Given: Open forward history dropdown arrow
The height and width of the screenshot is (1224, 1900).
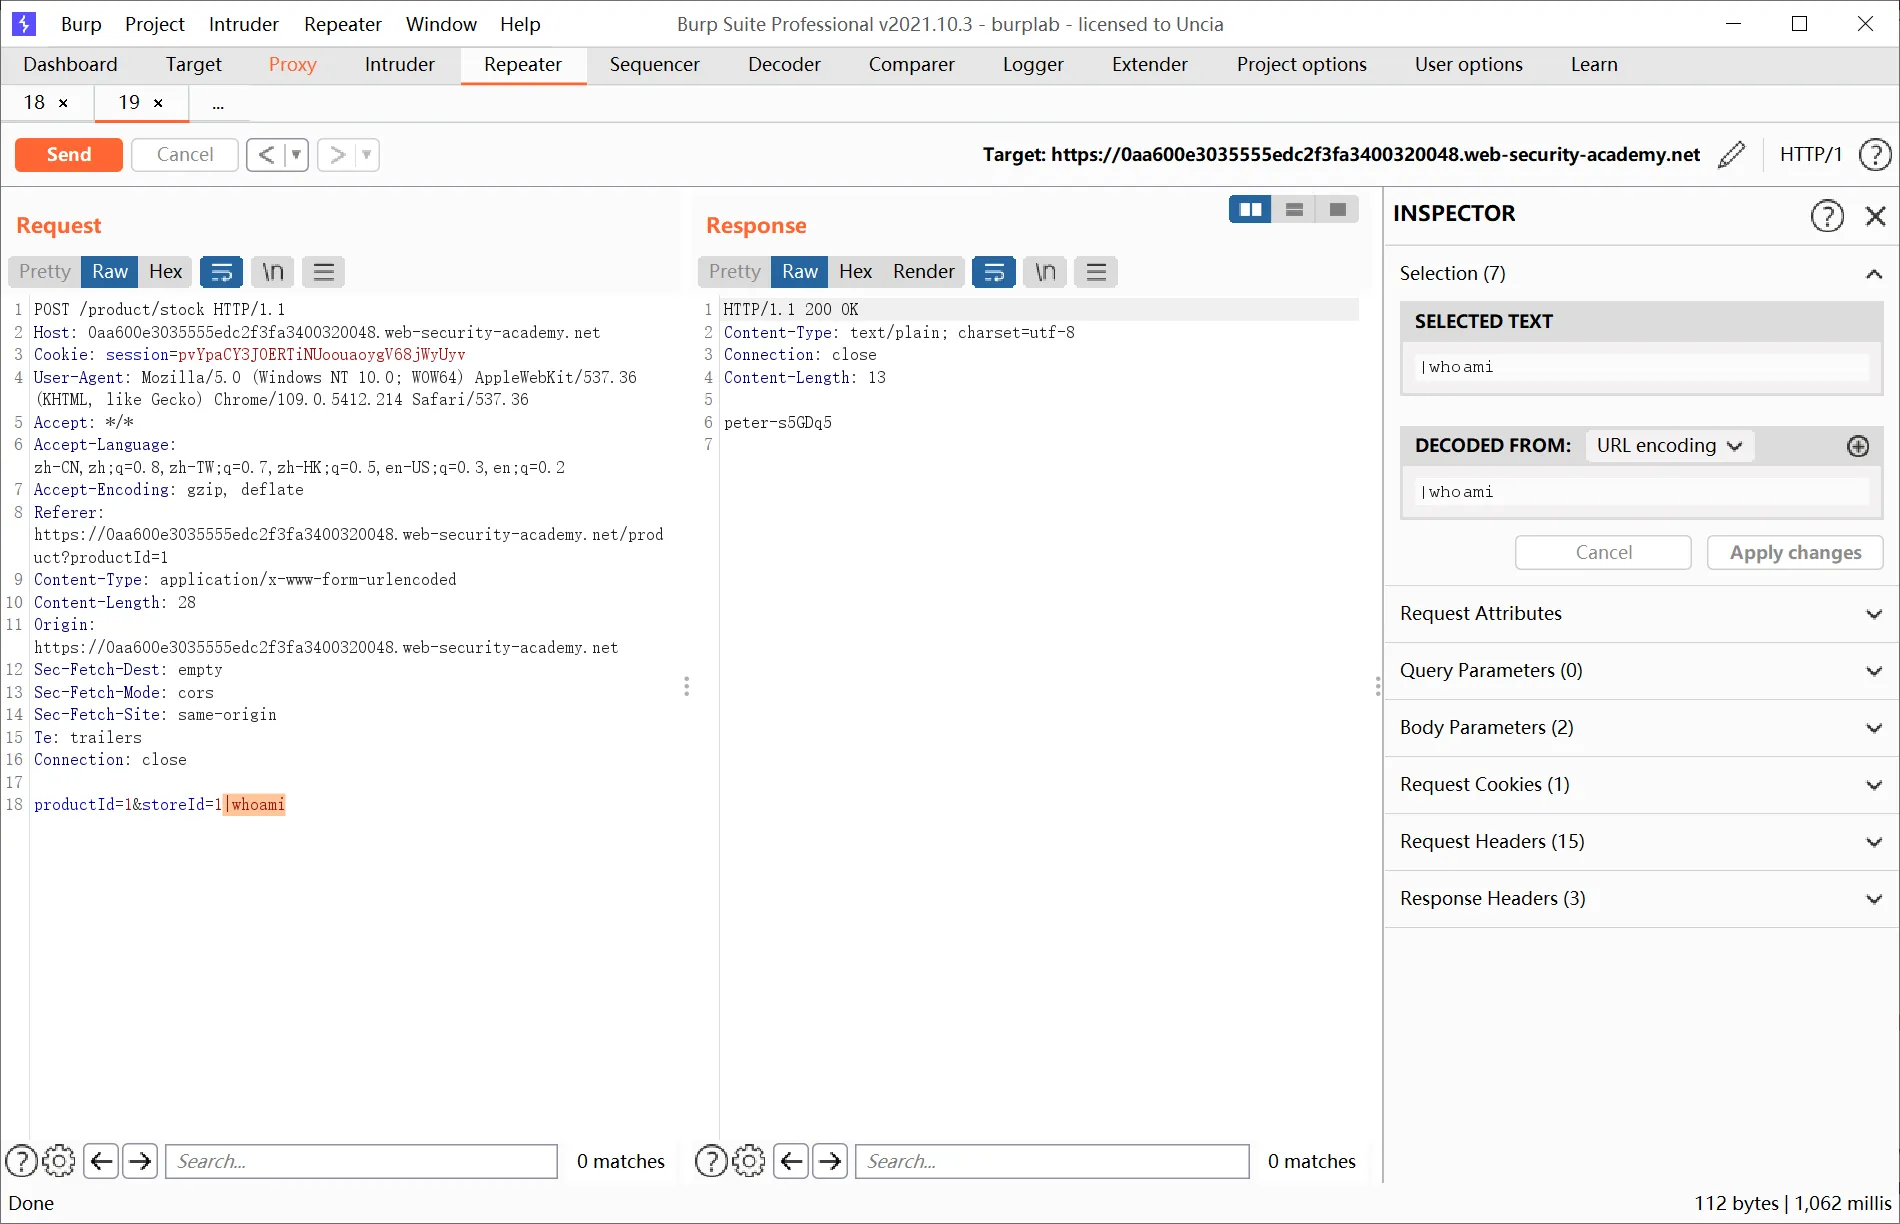Looking at the screenshot, I should click(x=367, y=154).
